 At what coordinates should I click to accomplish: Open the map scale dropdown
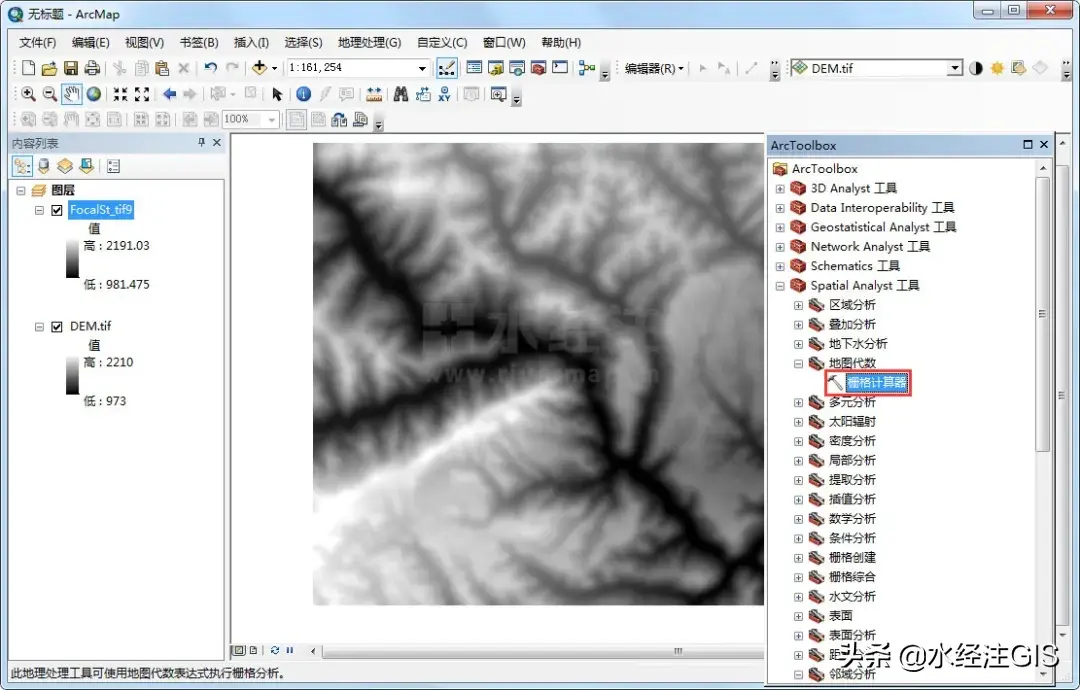[x=423, y=68]
